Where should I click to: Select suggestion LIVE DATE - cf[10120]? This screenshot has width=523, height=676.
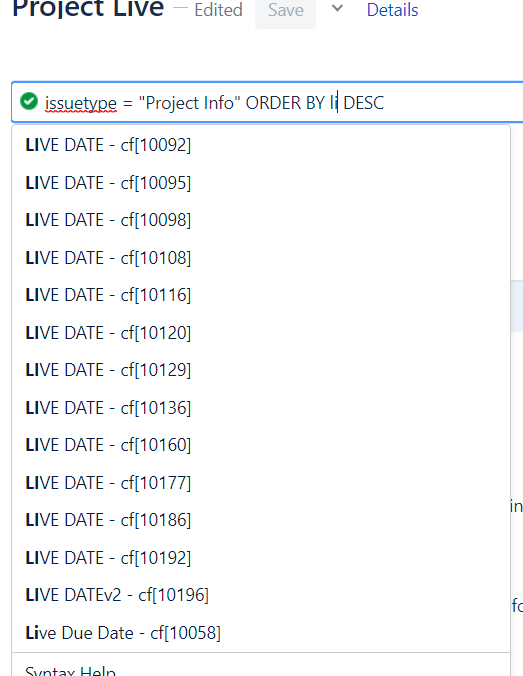261,333
